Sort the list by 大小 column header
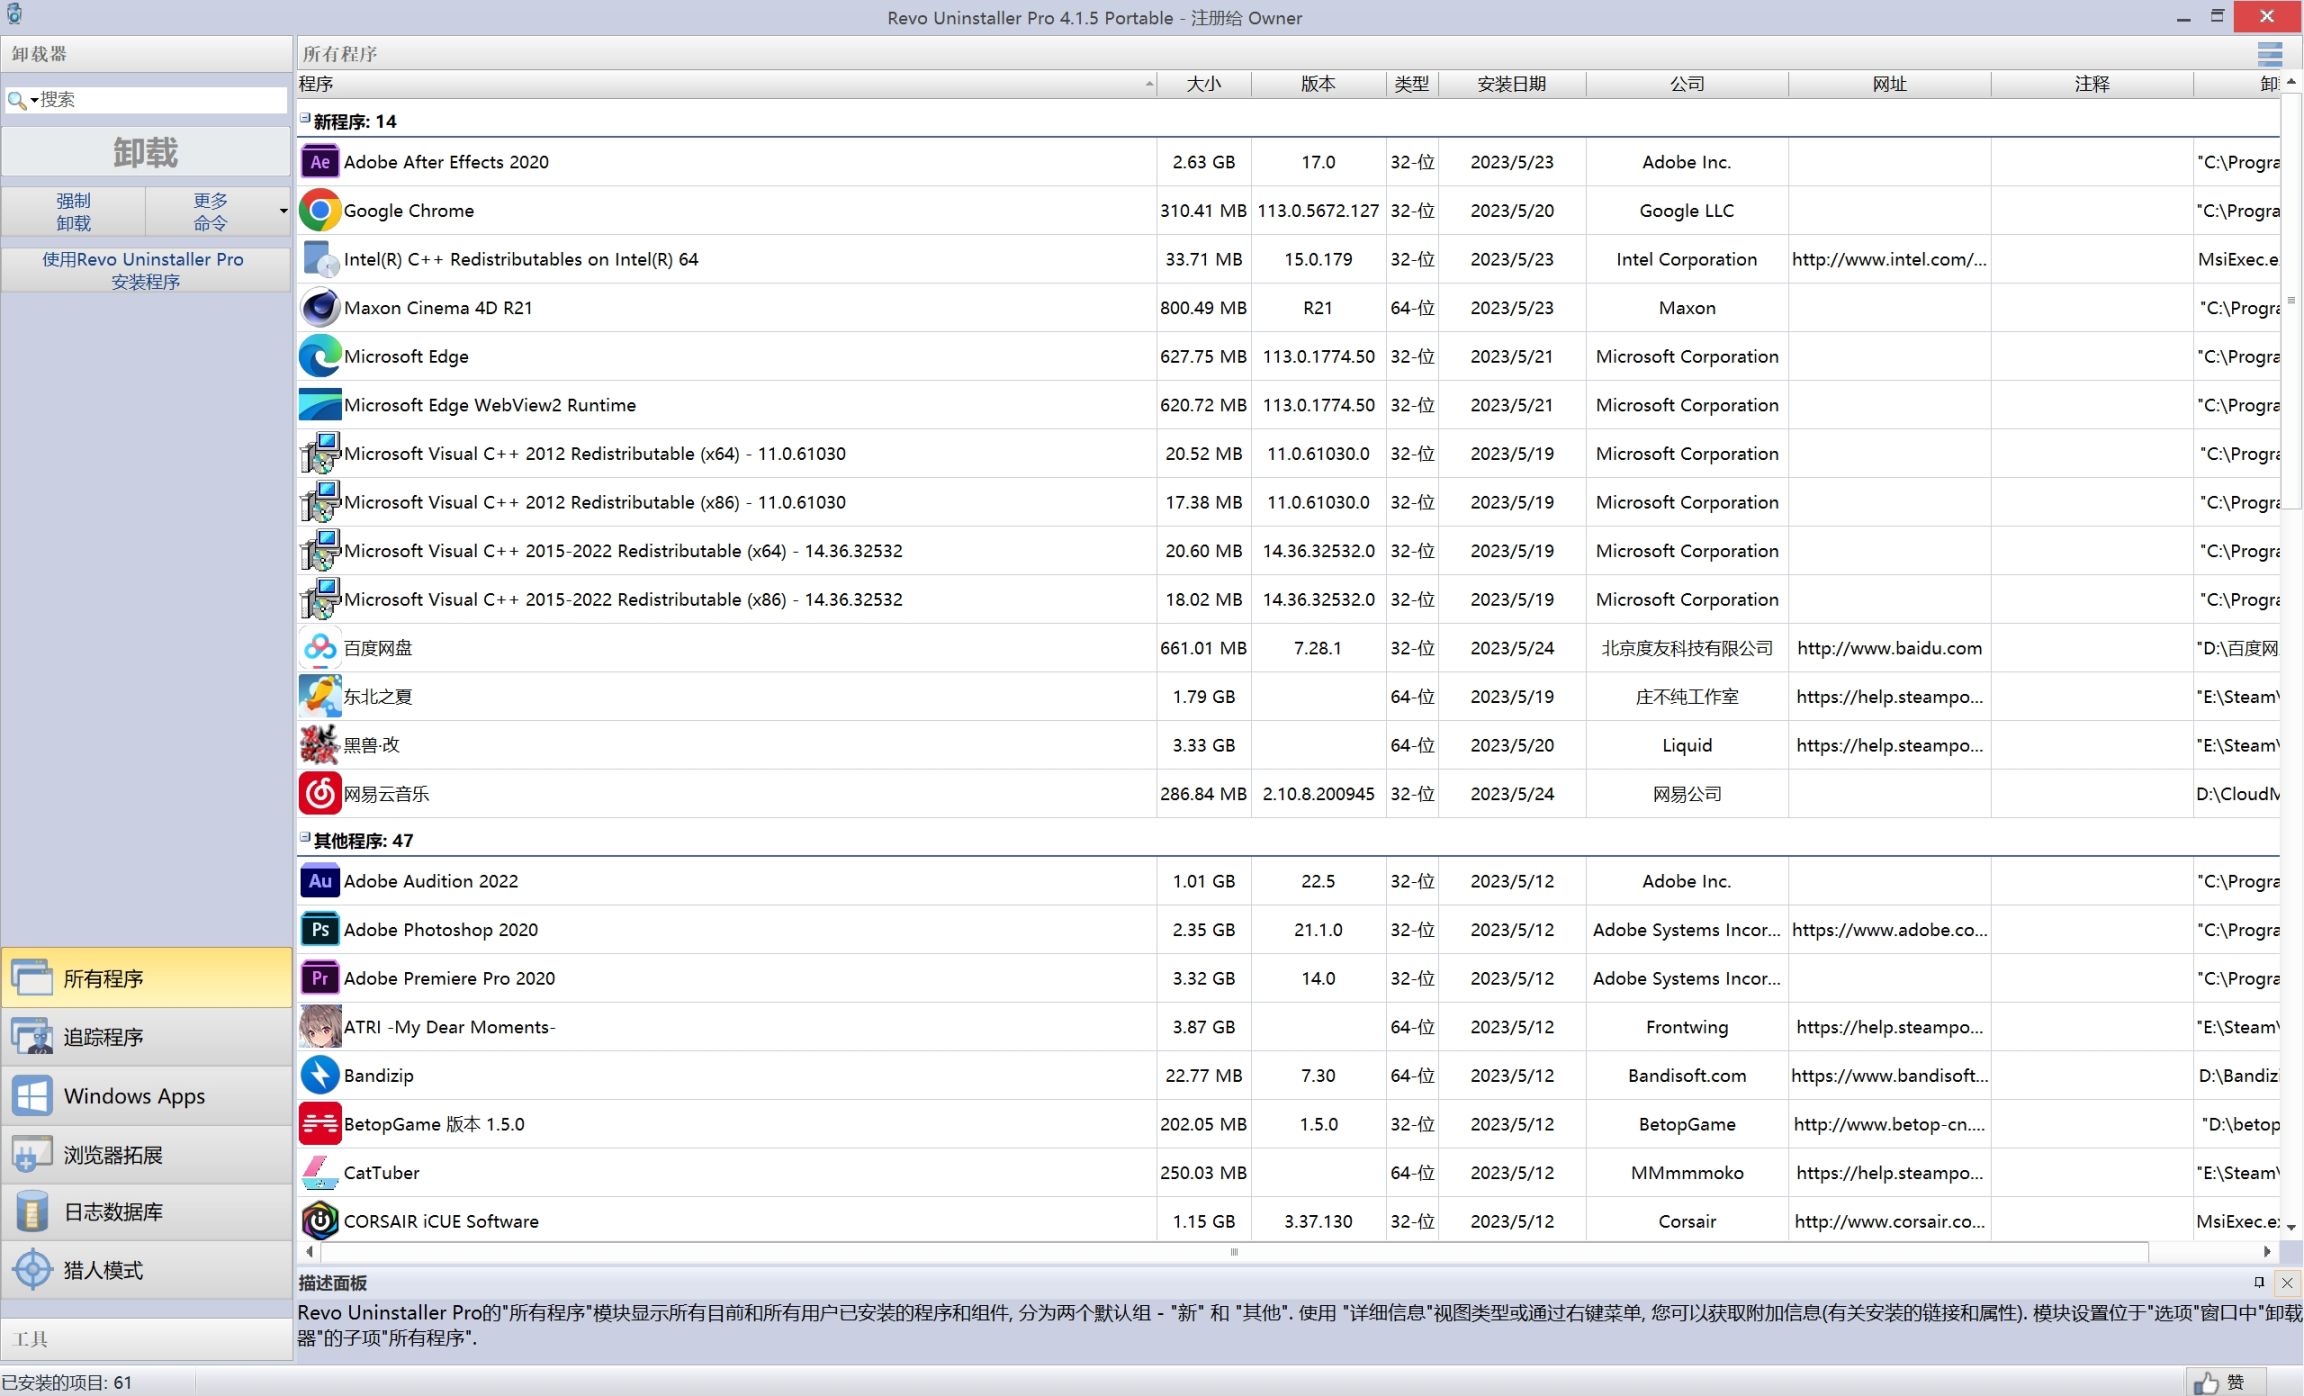Screen dimensions: 2304x1396 [1203, 84]
